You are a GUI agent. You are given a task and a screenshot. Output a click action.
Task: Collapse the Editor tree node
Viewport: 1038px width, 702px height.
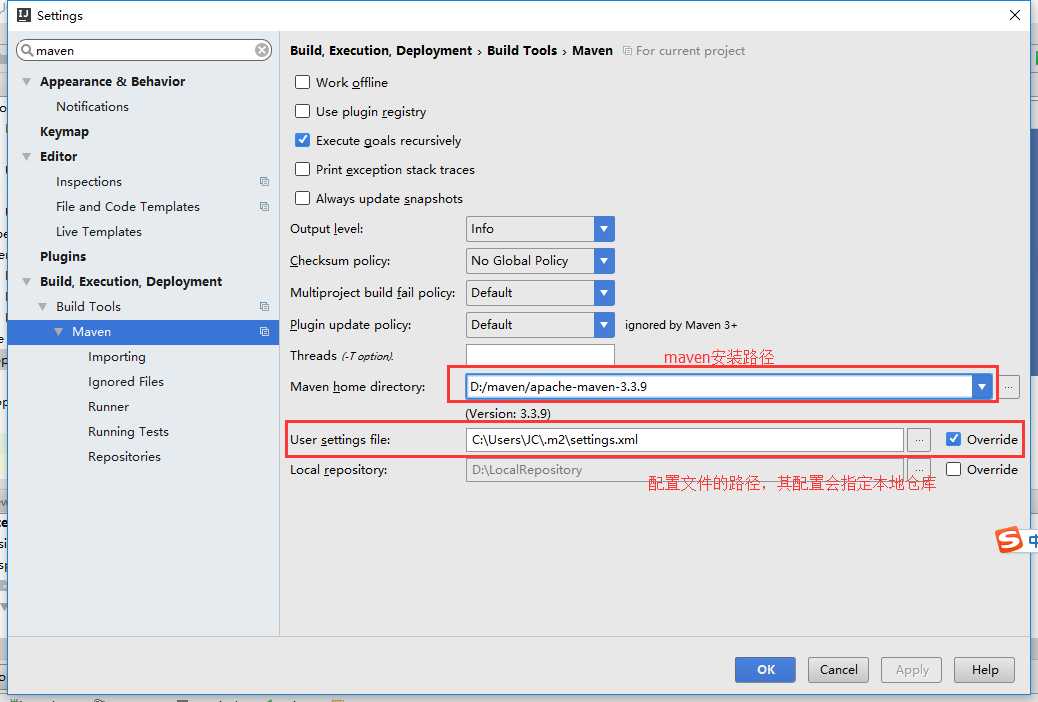click(x=26, y=157)
